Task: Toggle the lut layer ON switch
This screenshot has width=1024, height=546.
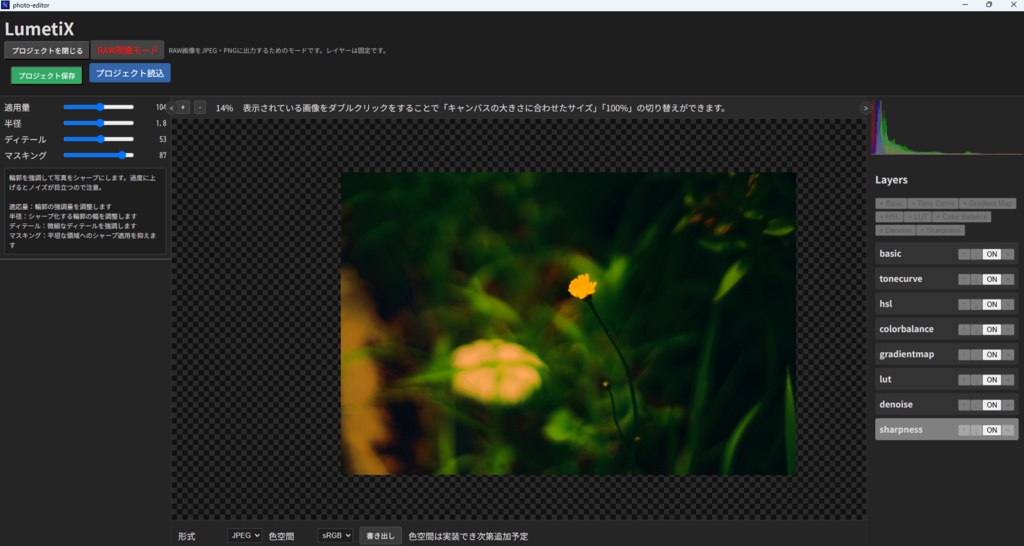Action: pos(991,380)
